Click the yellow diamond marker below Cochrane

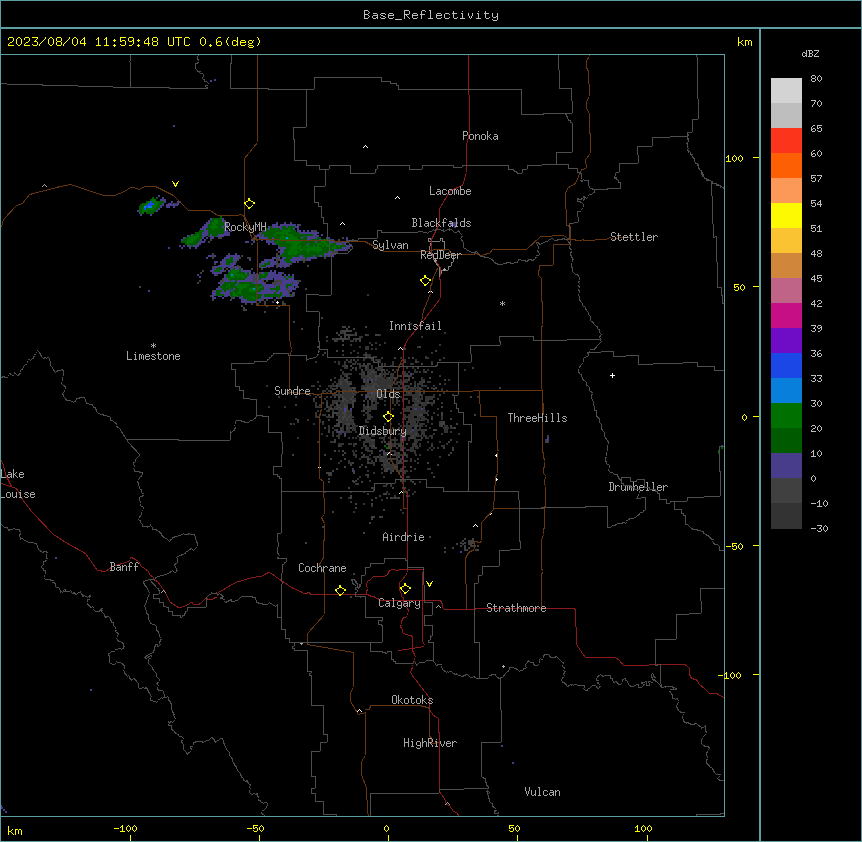(340, 590)
